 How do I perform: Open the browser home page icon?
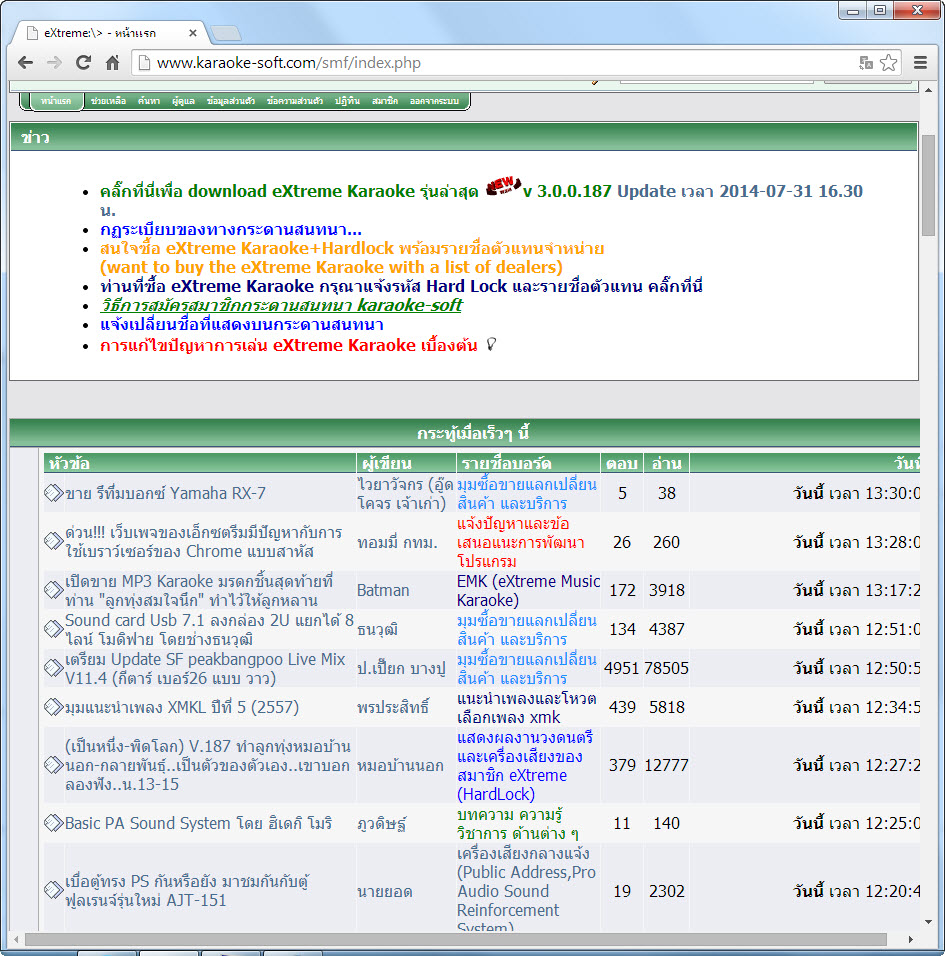112,62
